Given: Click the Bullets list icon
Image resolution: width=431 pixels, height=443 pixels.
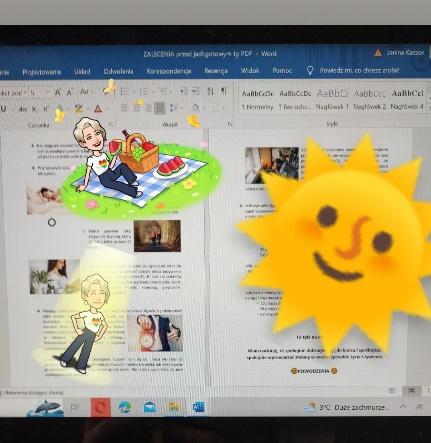Looking at the screenshot, I should (x=124, y=91).
